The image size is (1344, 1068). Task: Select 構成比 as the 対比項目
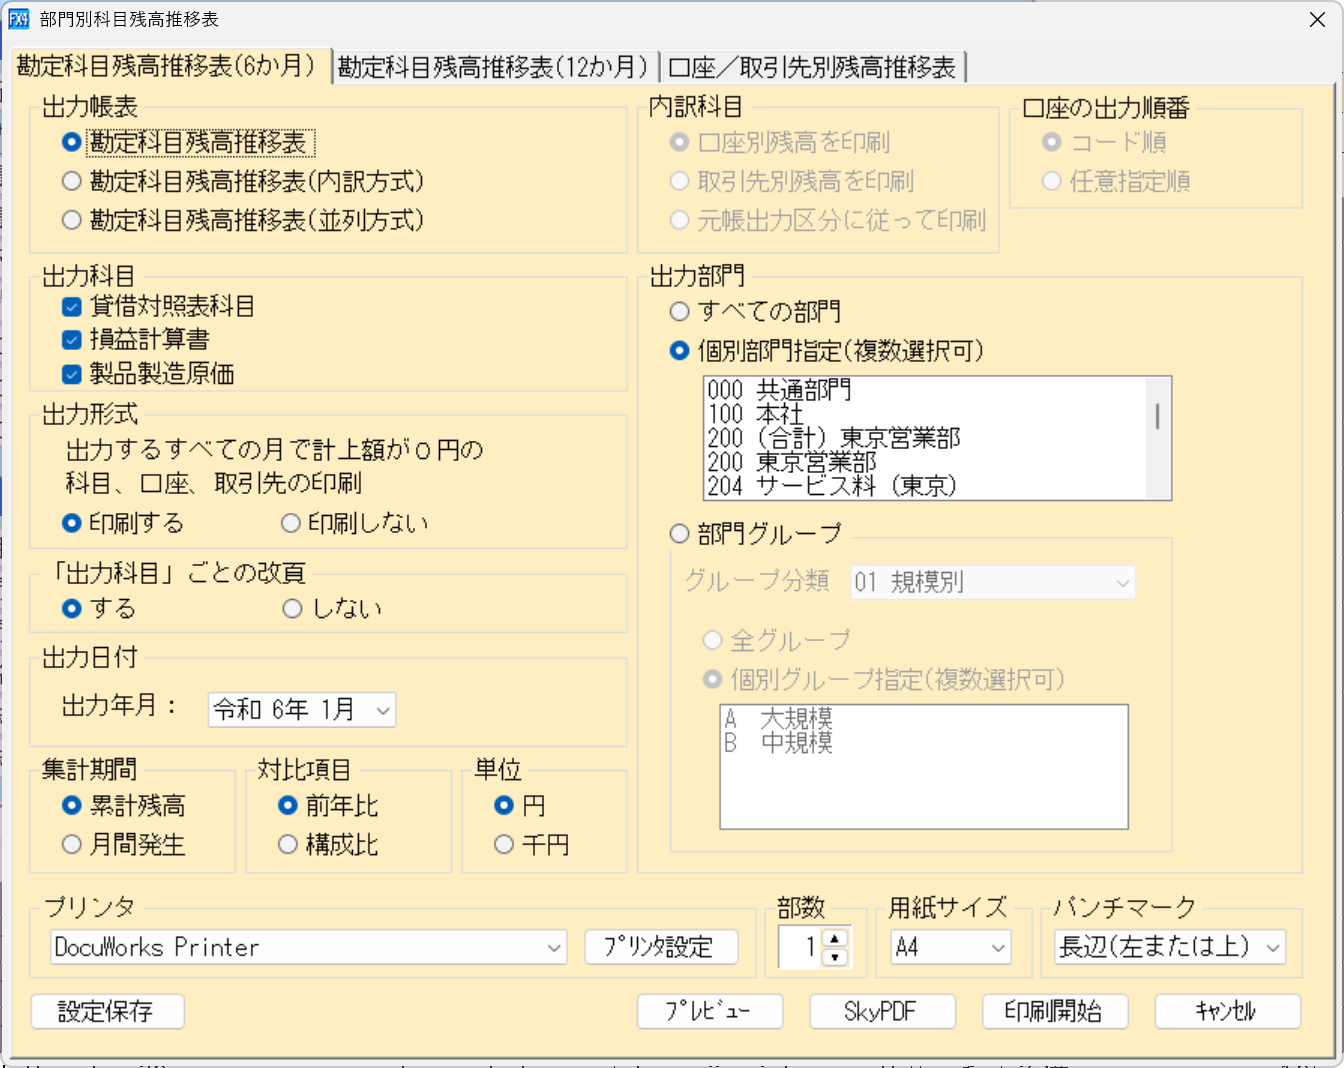click(x=288, y=845)
